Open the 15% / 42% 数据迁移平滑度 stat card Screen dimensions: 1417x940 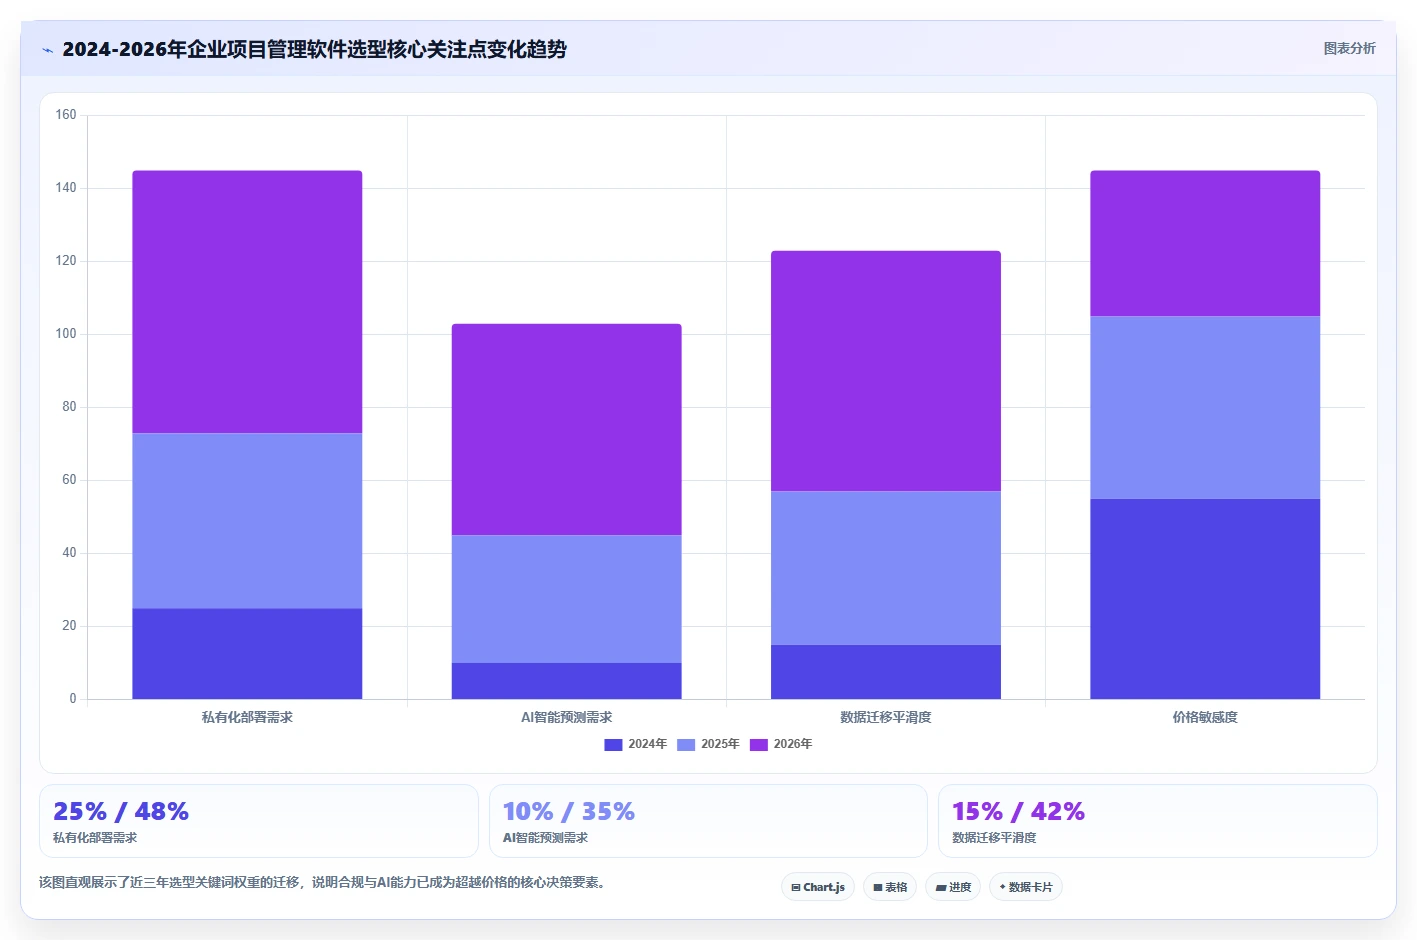(x=1157, y=821)
